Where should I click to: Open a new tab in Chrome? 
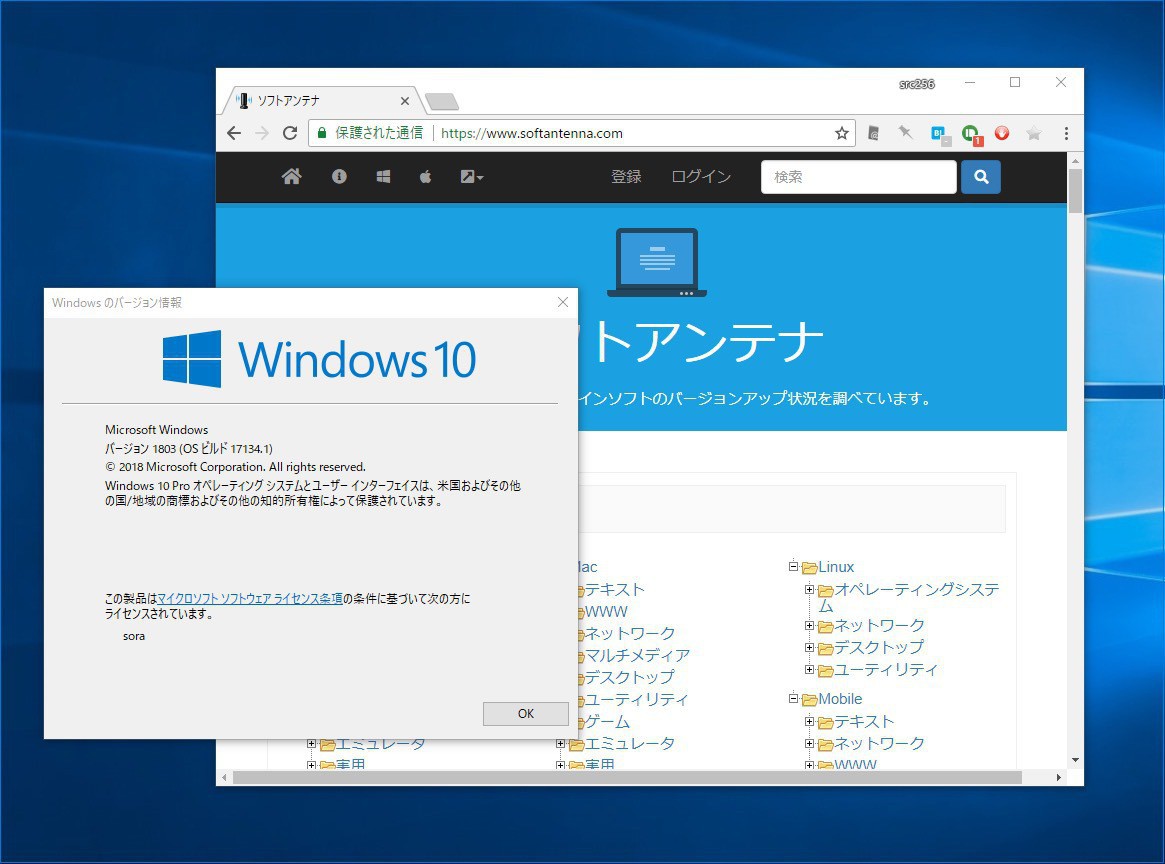tap(442, 102)
